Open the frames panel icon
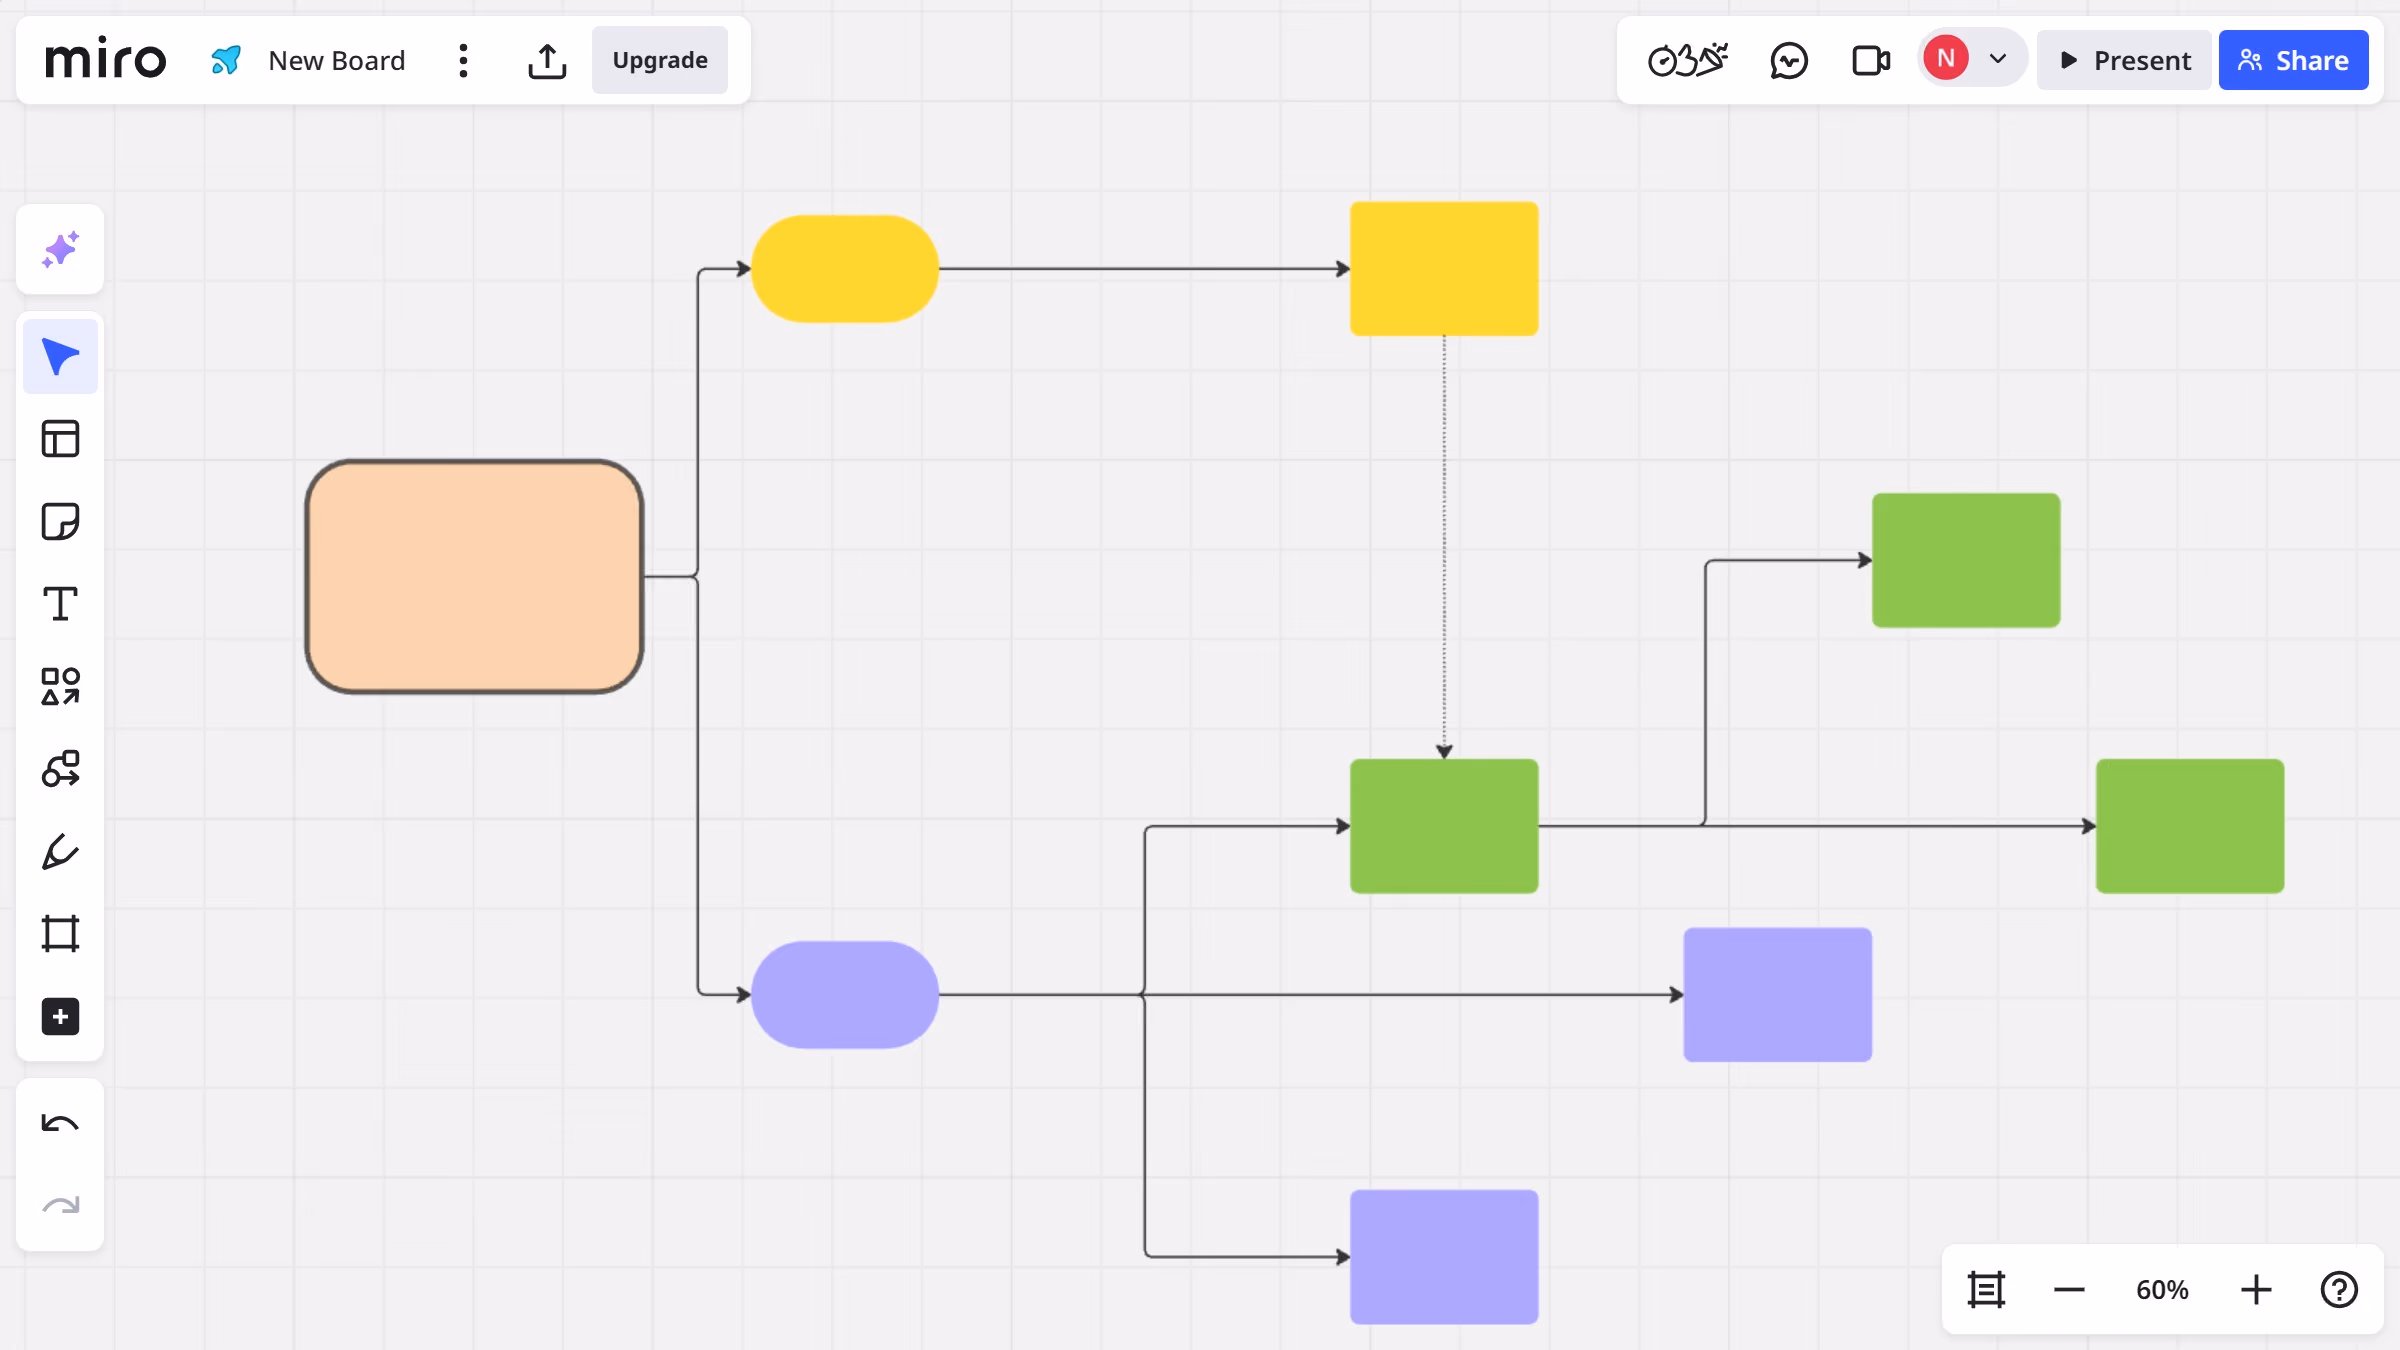Screen dimensions: 2400x1350 (x=1986, y=1290)
